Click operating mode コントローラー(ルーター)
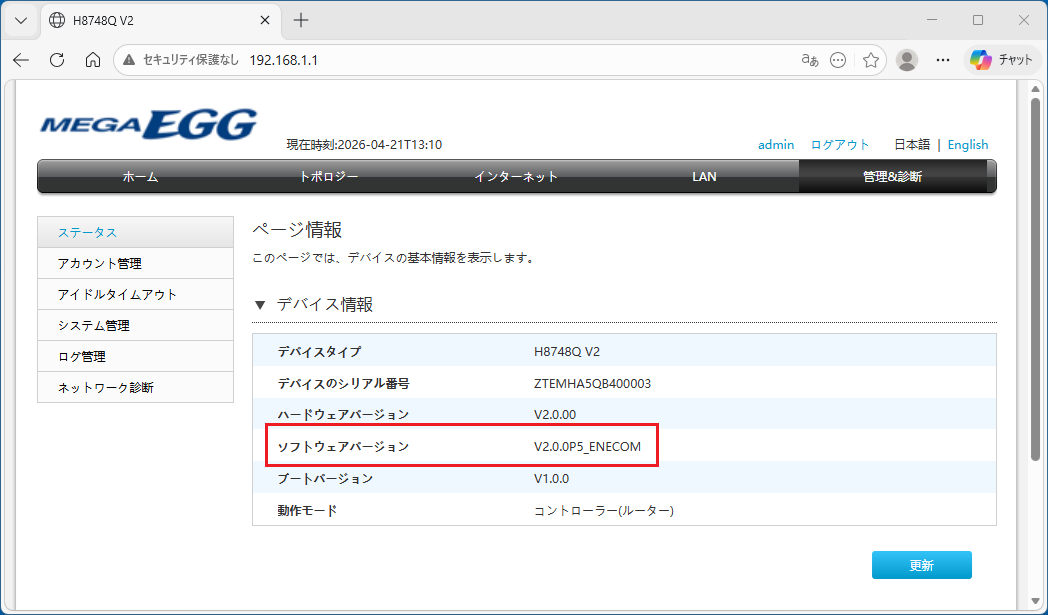Viewport: 1048px width, 615px height. tap(604, 511)
